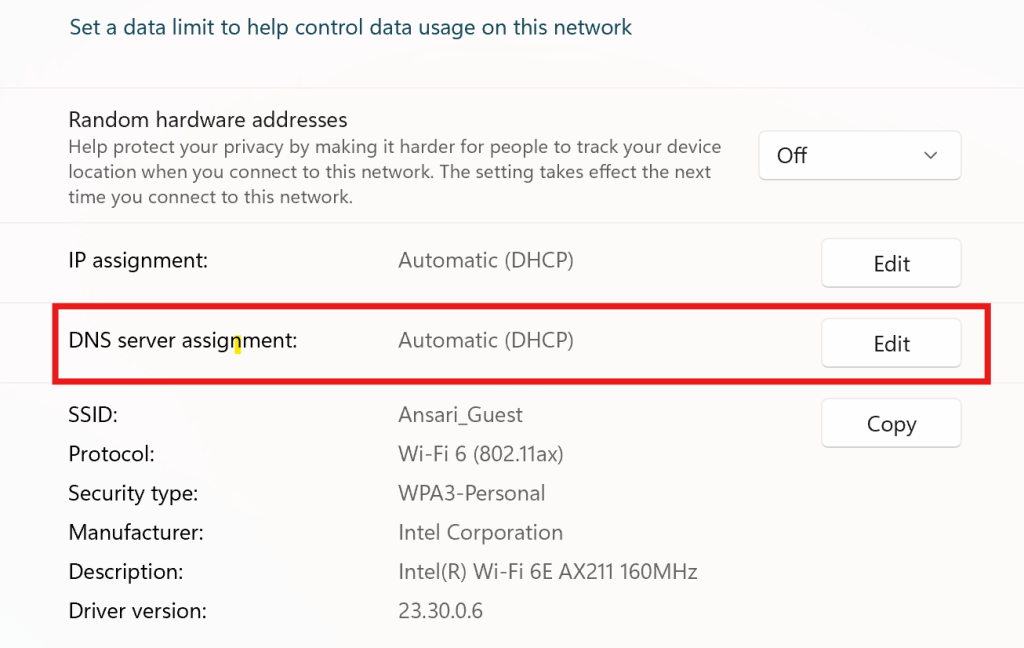The image size is (1024, 648).
Task: Click the Manufacturer label
Action: (136, 533)
